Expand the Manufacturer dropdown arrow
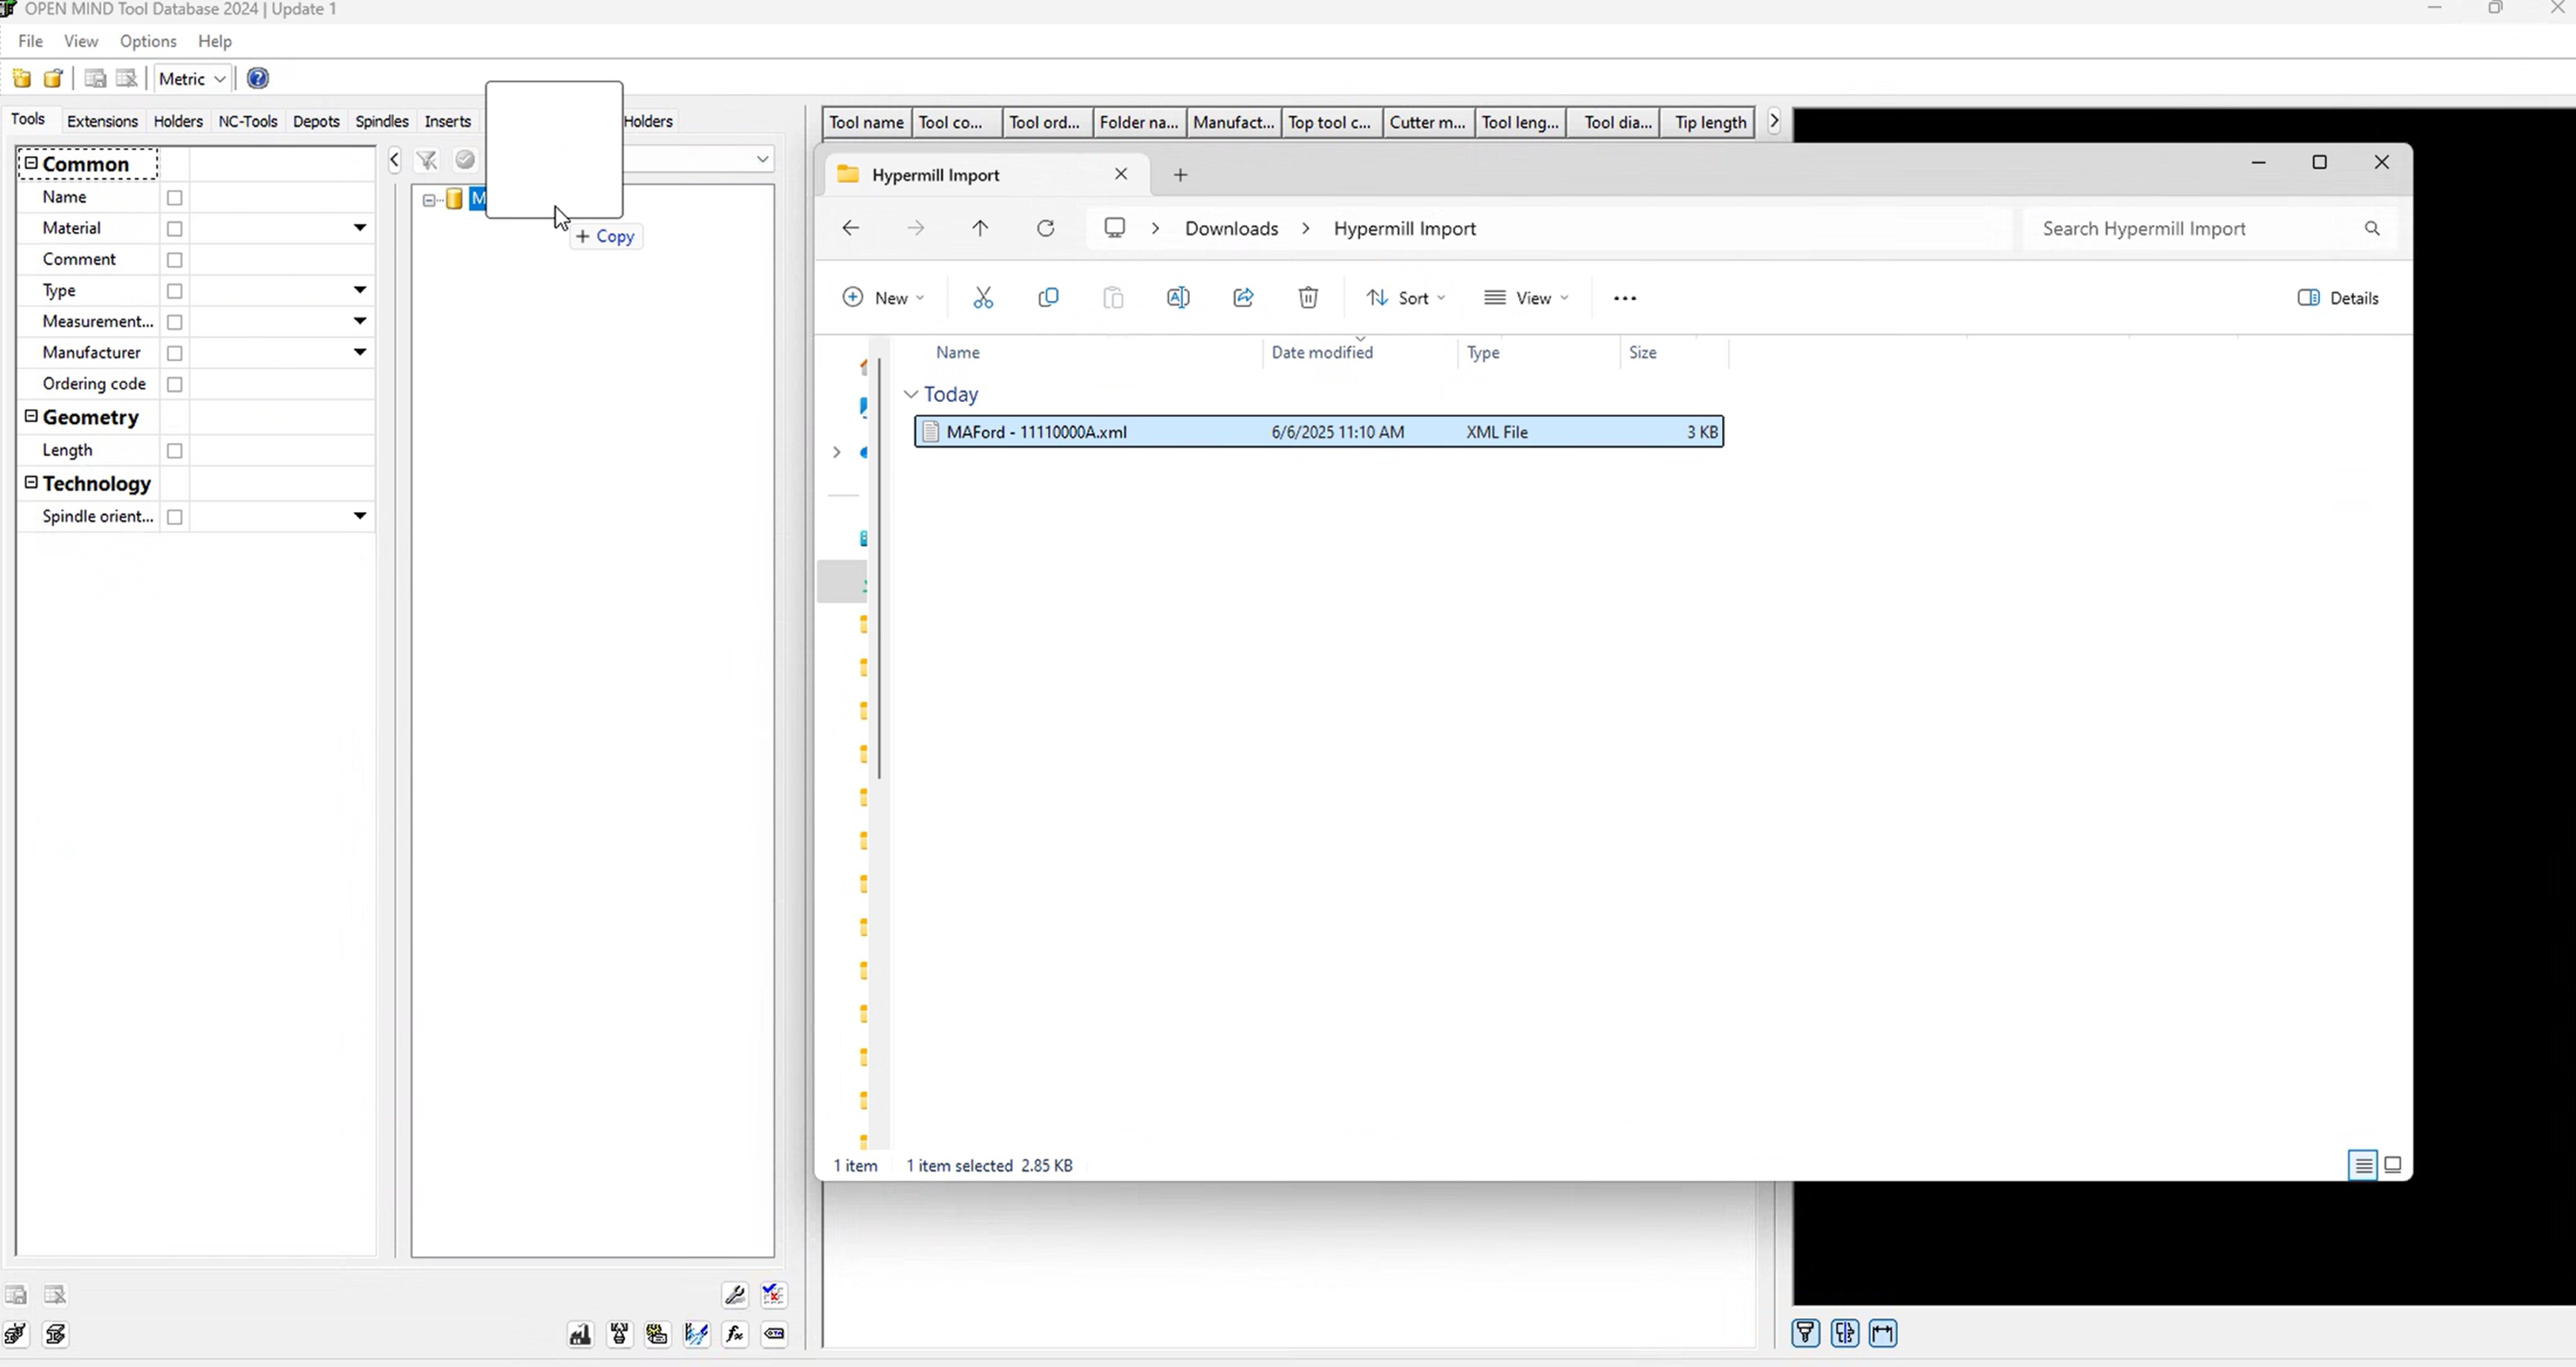Viewport: 2576px width, 1367px height. (x=359, y=352)
